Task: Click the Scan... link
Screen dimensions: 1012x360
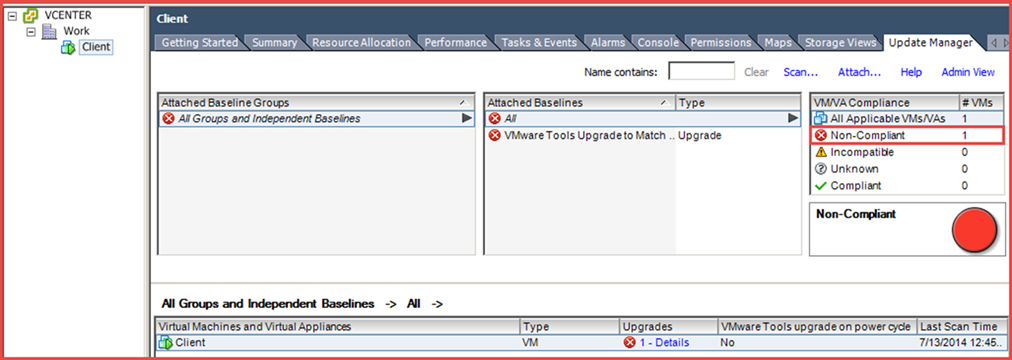Action: point(801,72)
